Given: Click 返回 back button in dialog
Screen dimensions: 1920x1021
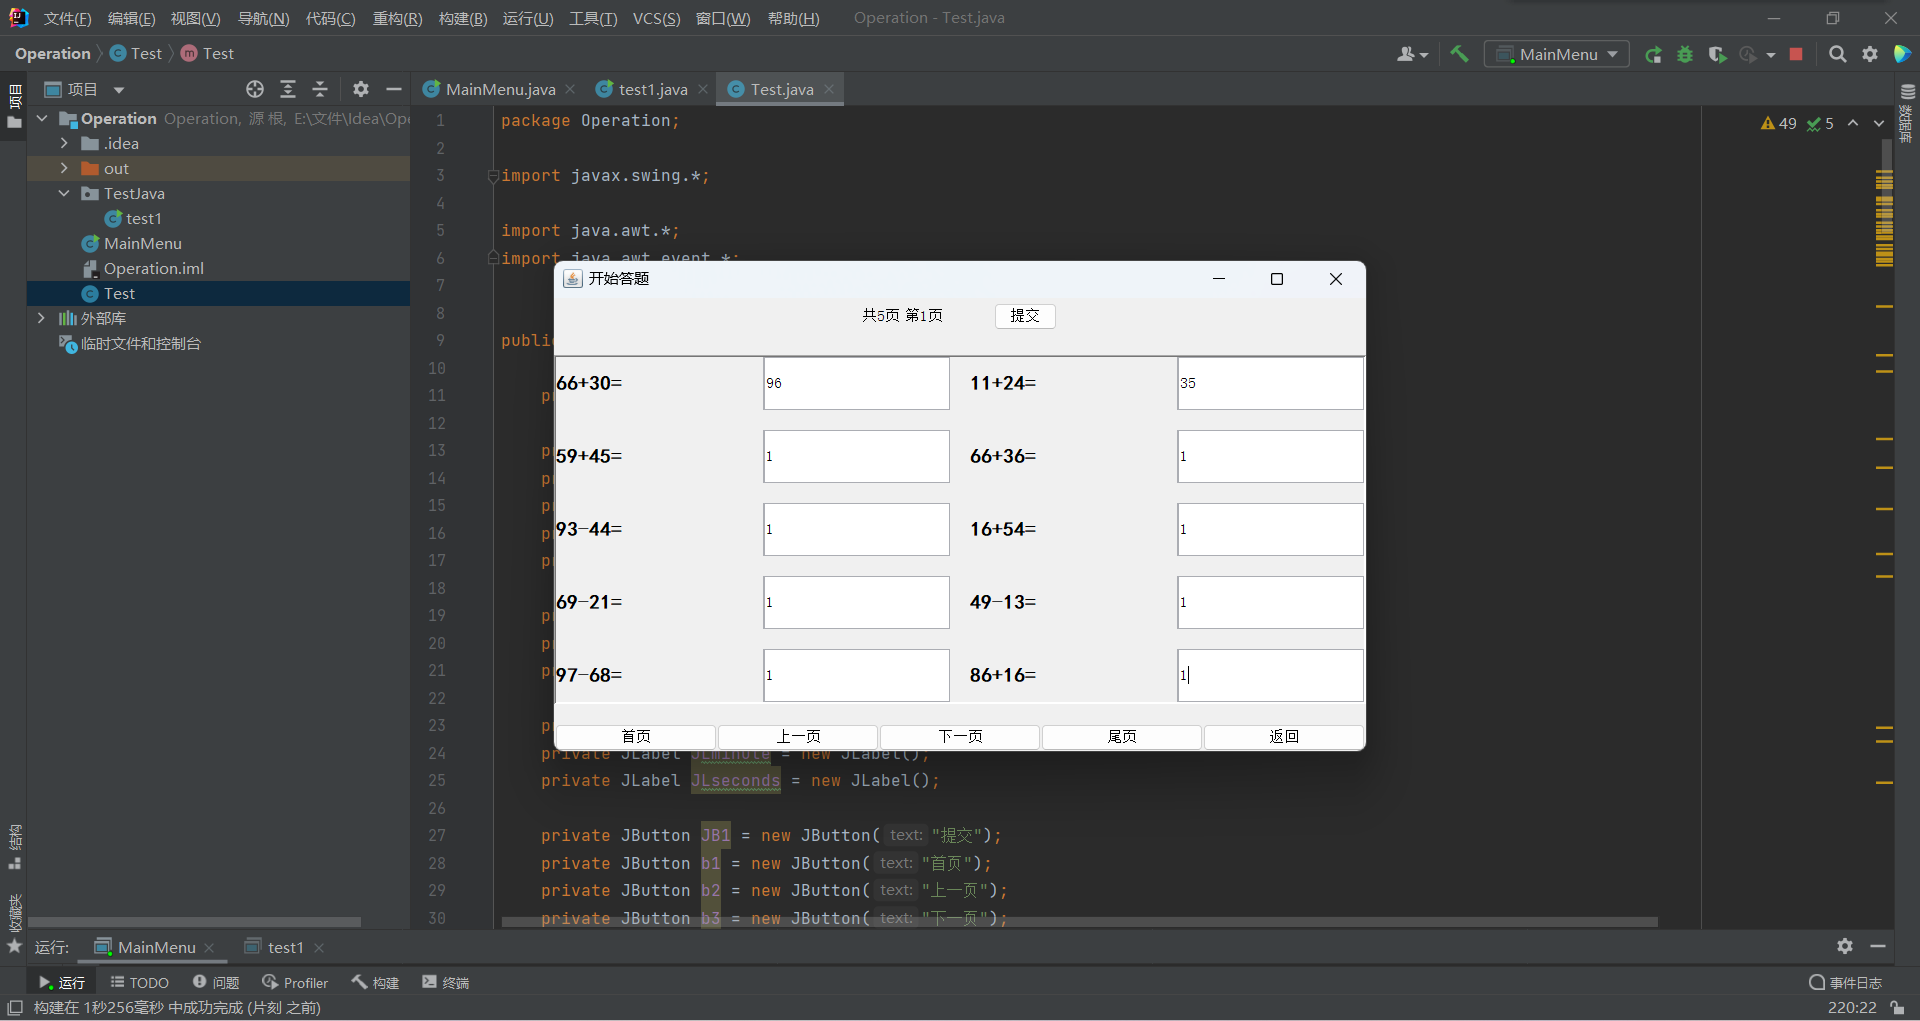Looking at the screenshot, I should coord(1284,737).
